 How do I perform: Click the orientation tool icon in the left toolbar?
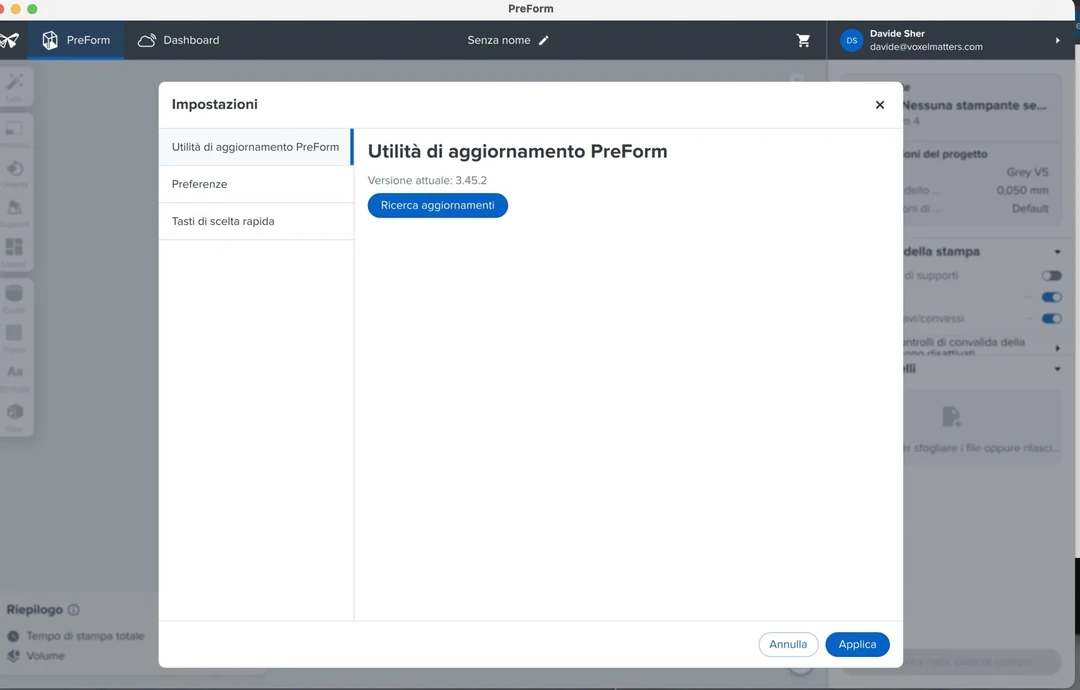point(14,169)
